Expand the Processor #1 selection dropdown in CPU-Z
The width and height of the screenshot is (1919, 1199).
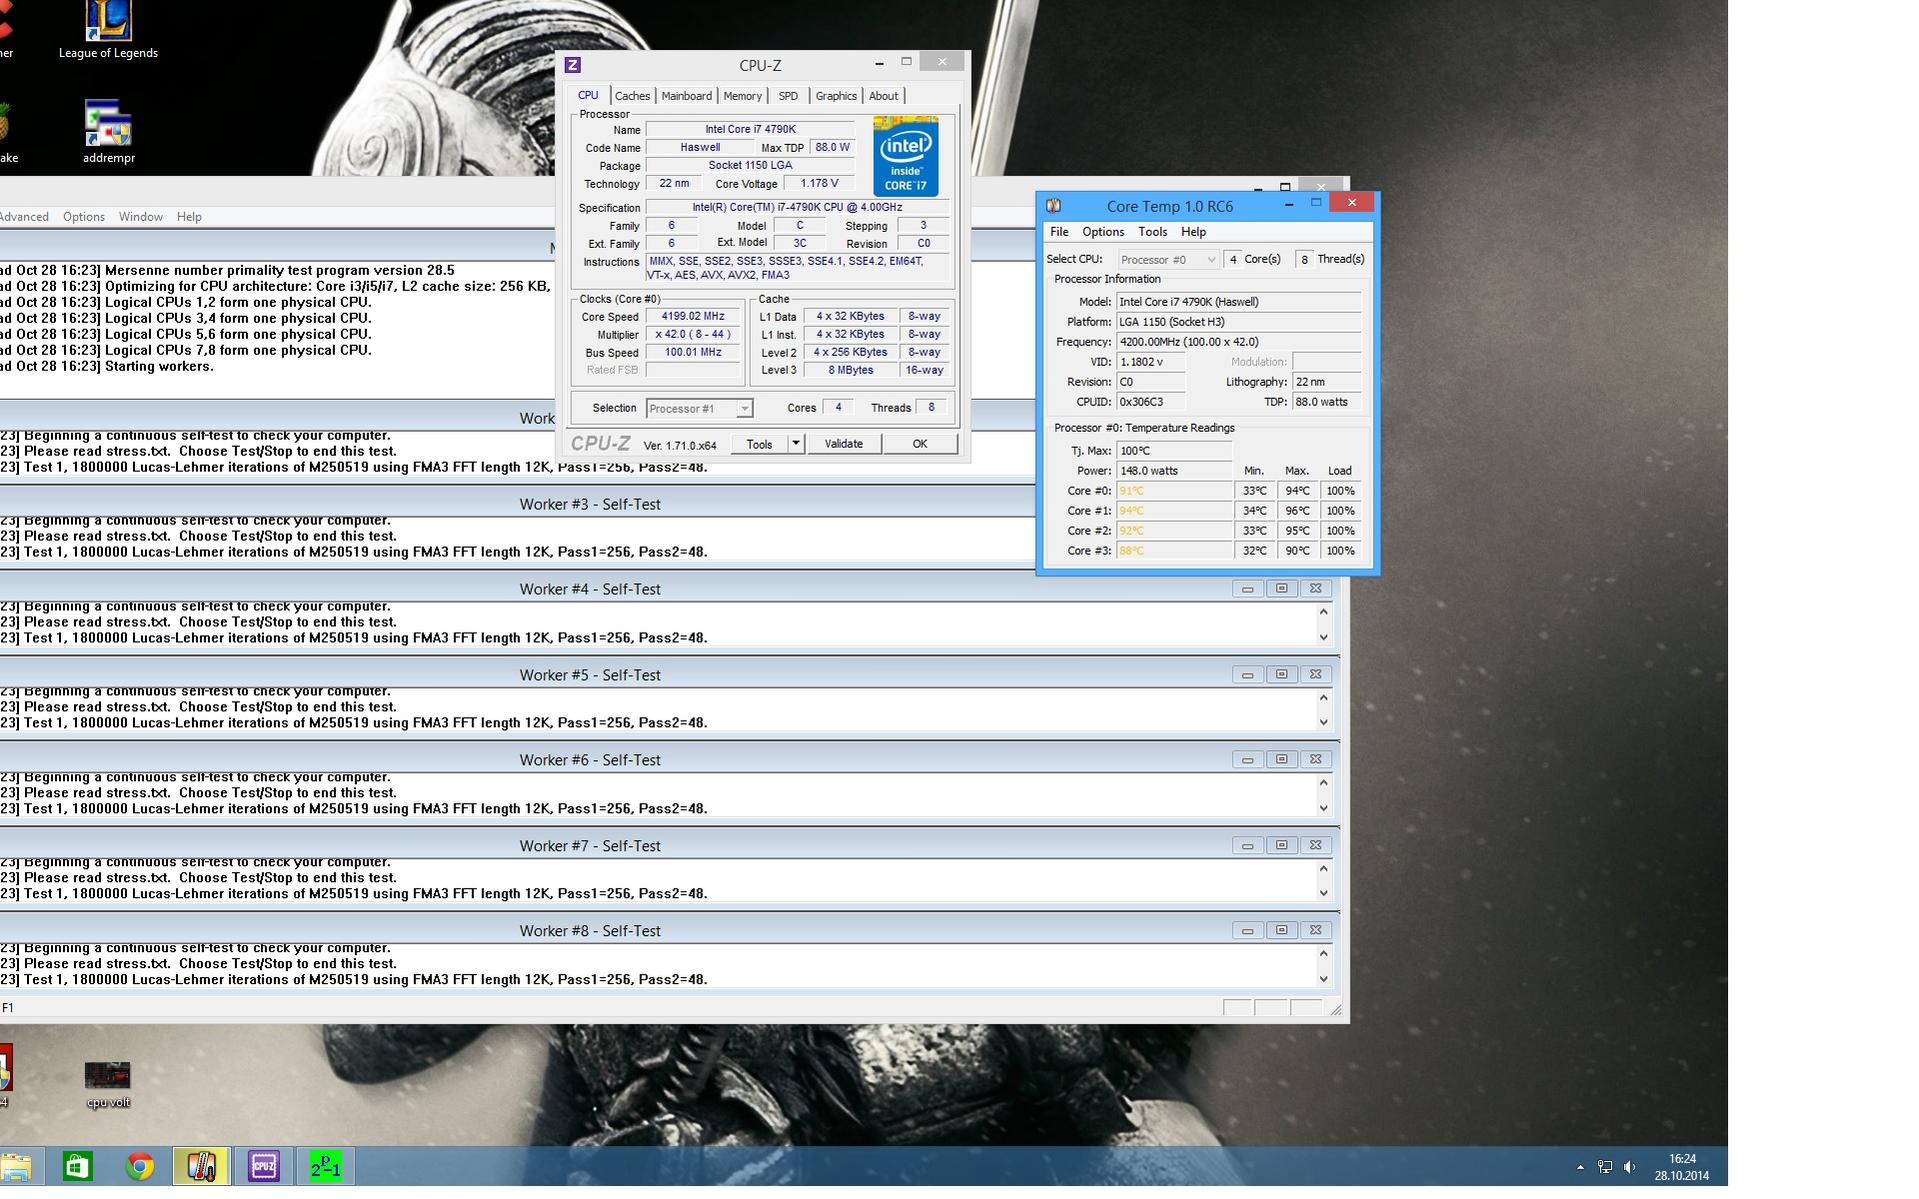coord(744,409)
